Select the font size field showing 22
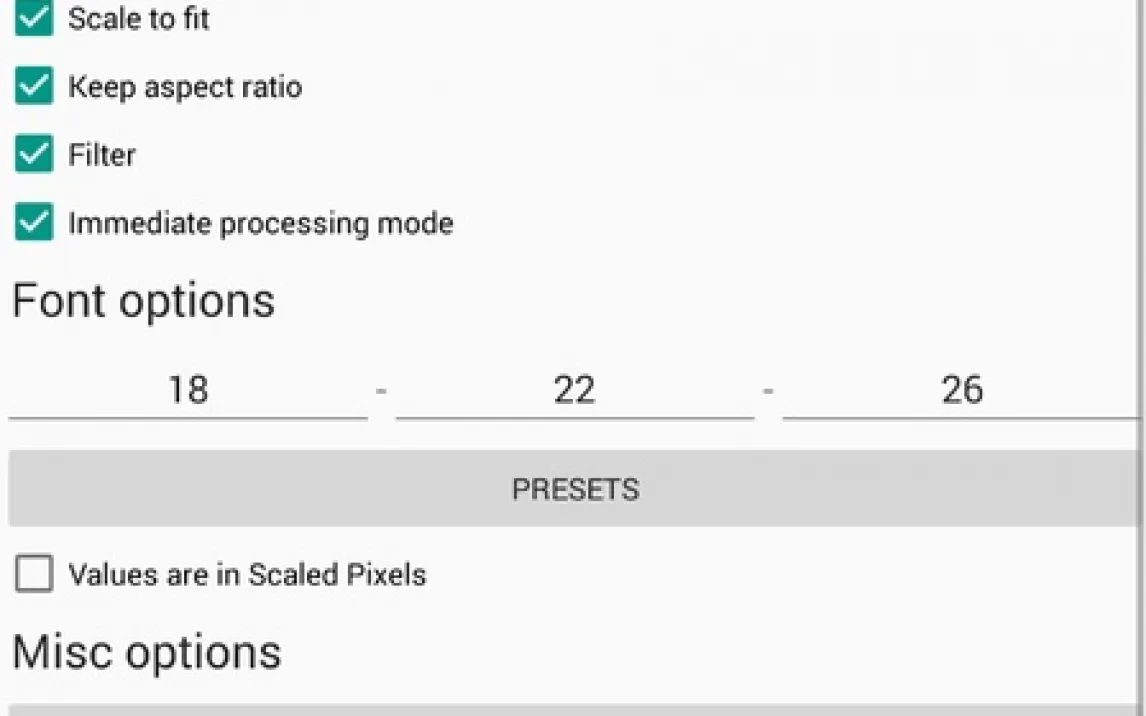1146x716 pixels. tap(574, 390)
